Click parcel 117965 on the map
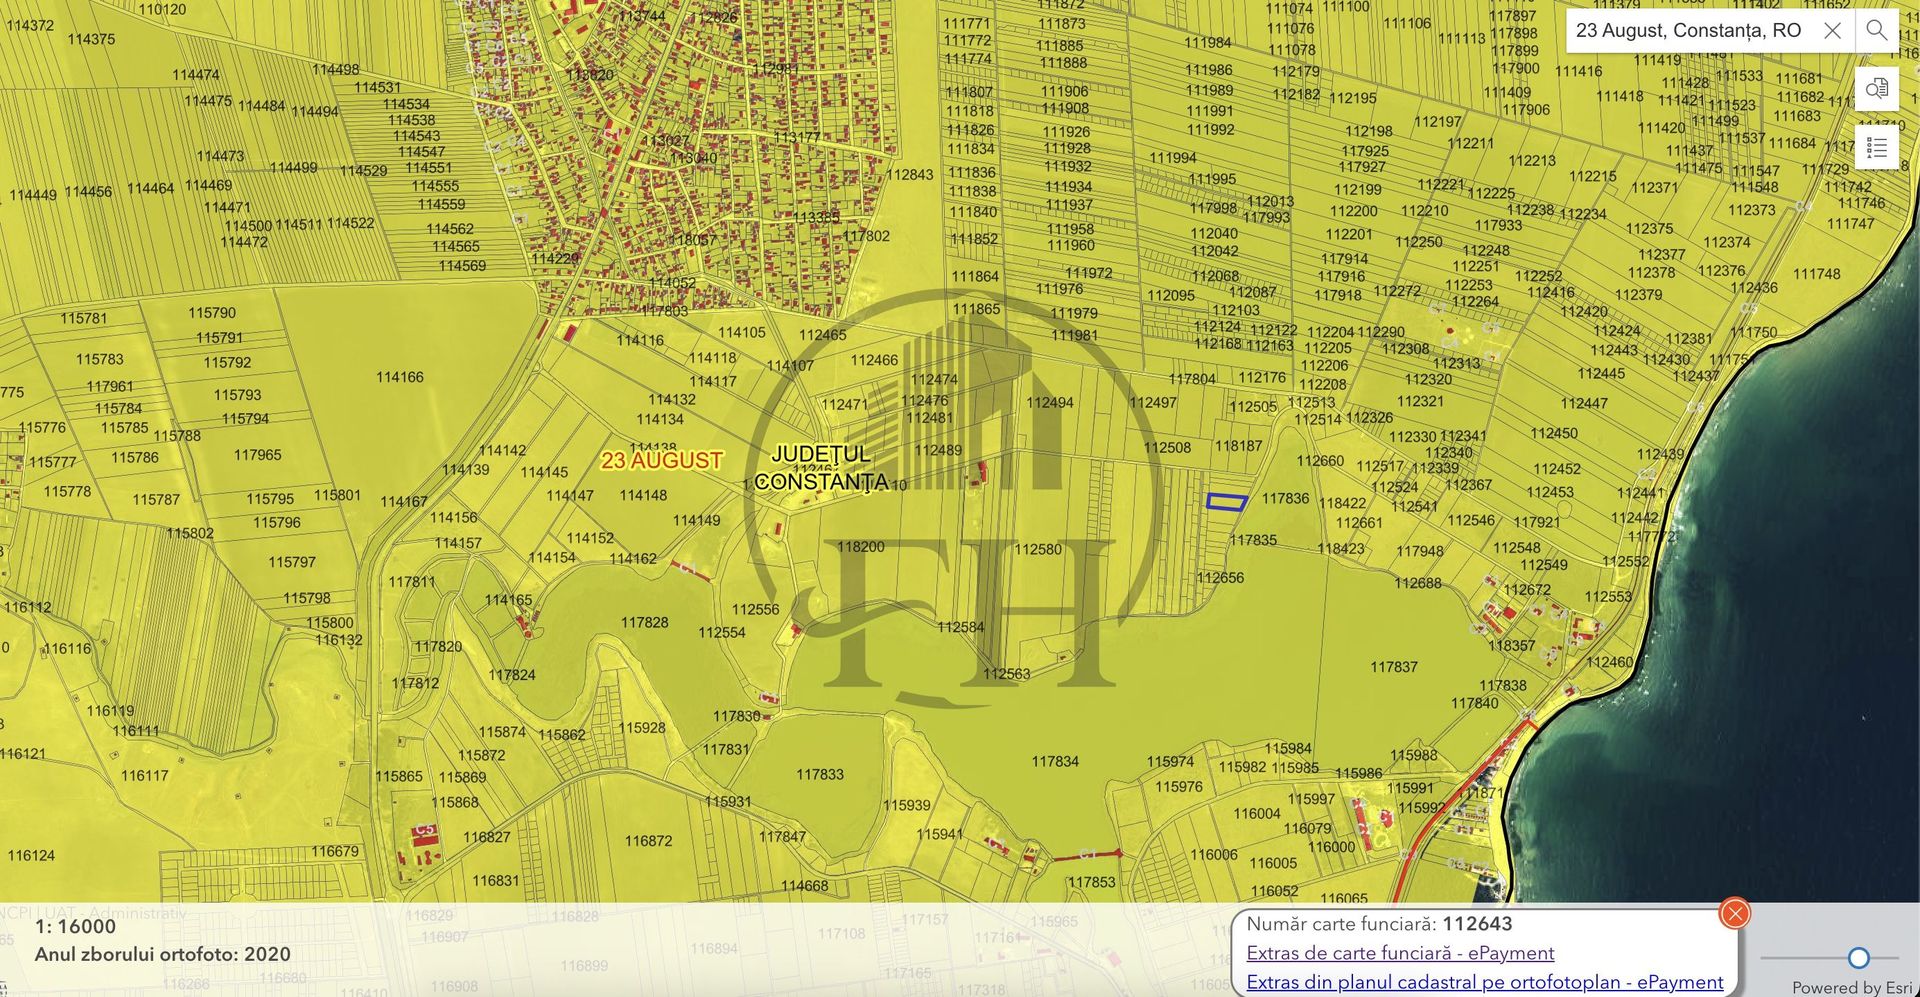Viewport: 1920px width, 997px height. click(x=257, y=455)
